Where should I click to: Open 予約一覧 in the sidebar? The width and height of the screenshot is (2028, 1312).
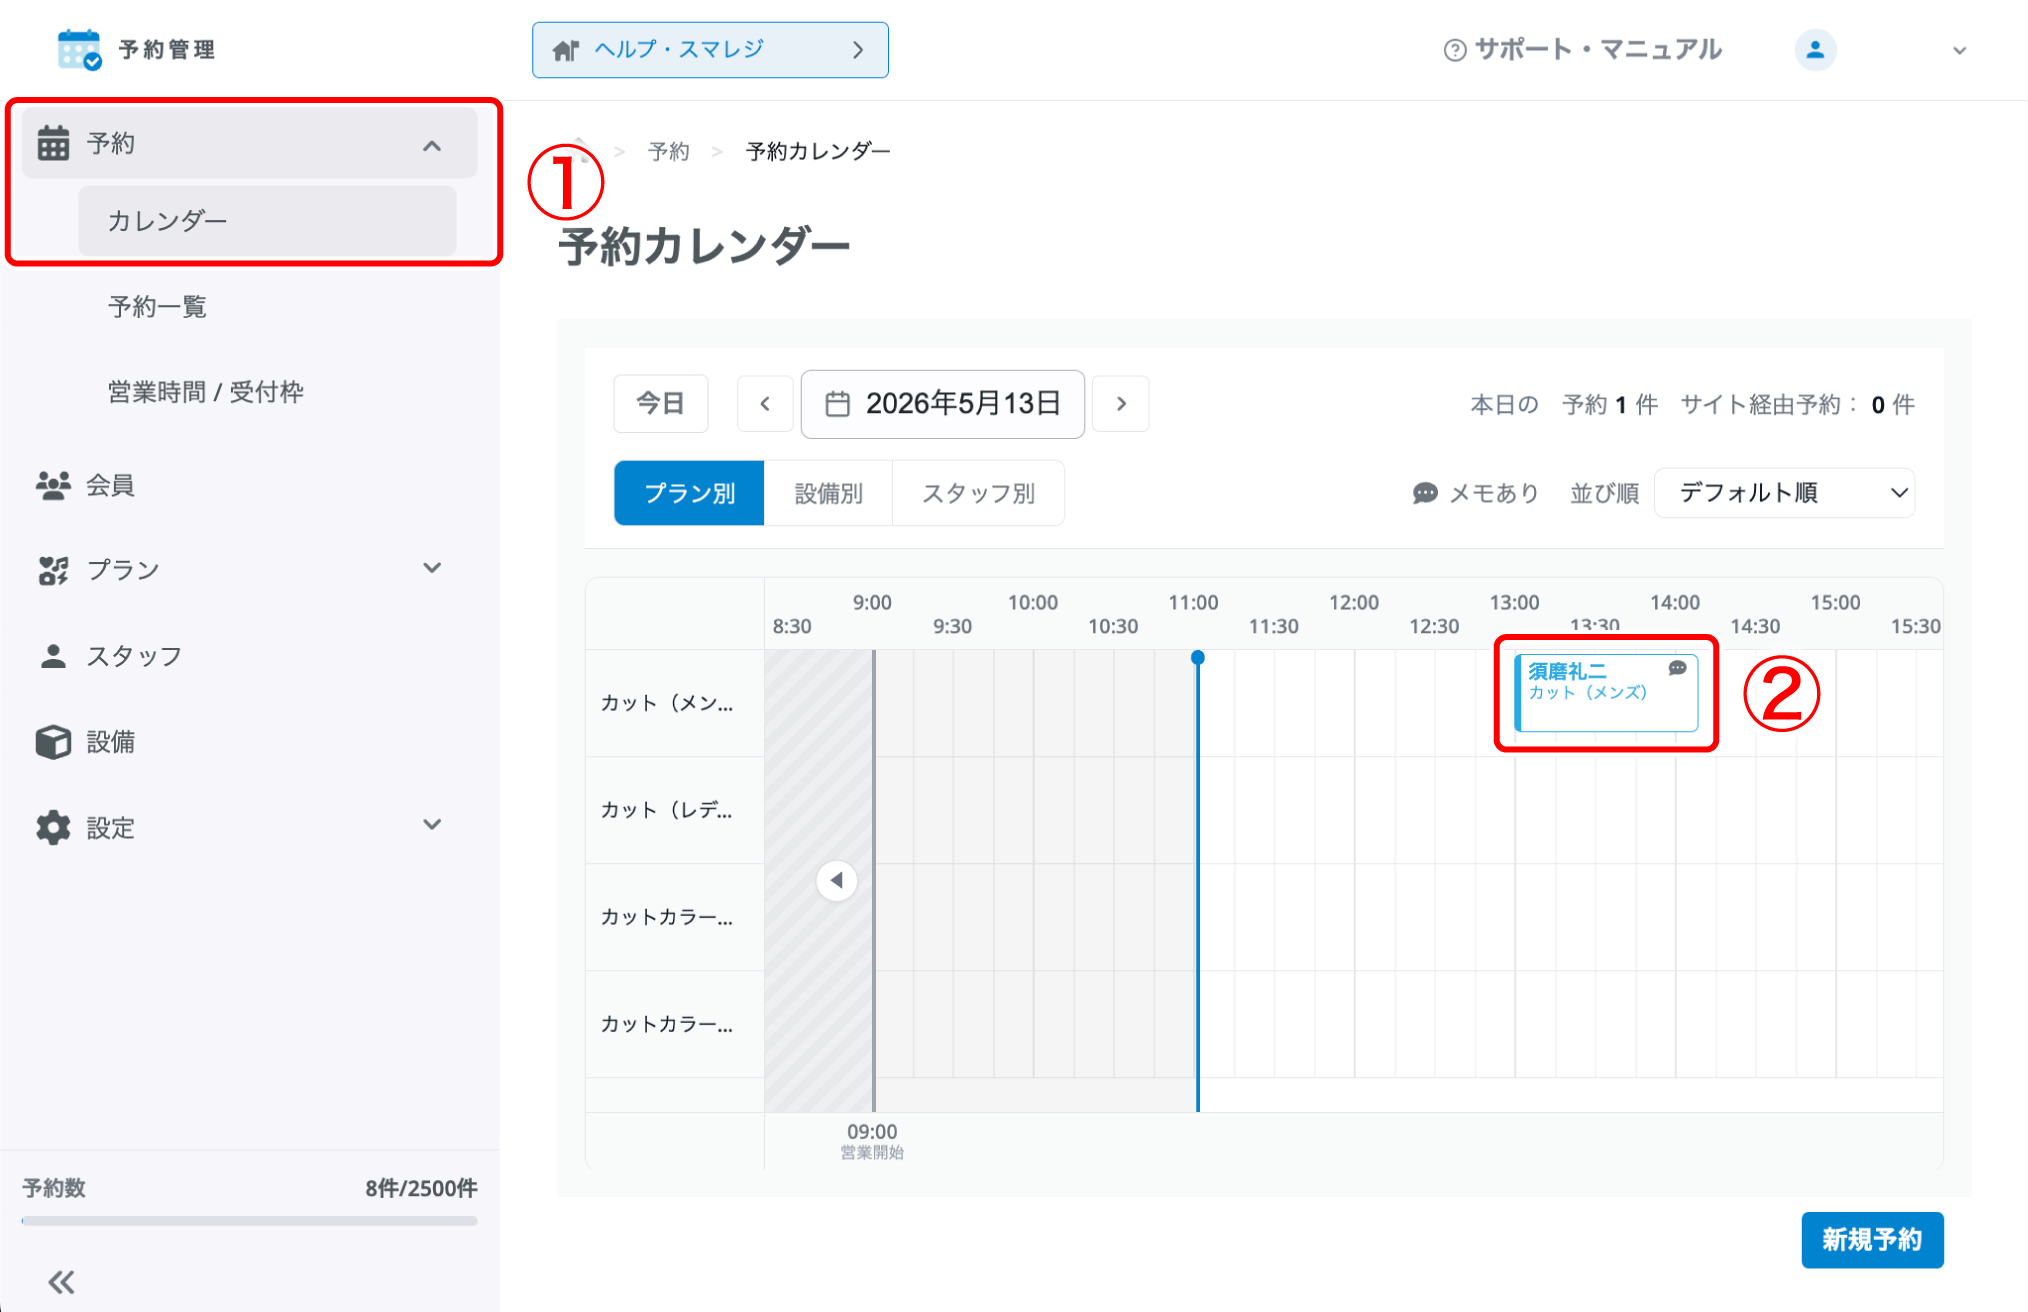click(157, 307)
